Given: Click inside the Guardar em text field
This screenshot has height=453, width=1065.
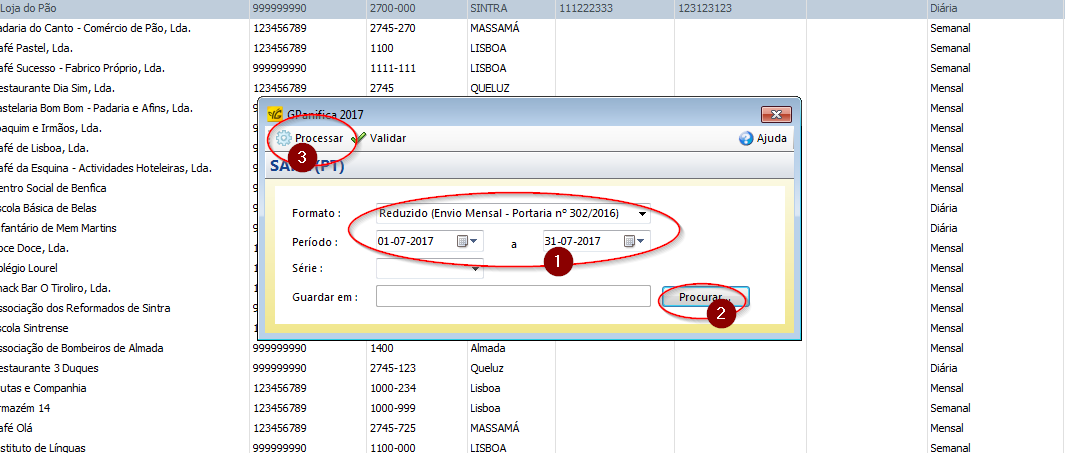Looking at the screenshot, I should 513,296.
